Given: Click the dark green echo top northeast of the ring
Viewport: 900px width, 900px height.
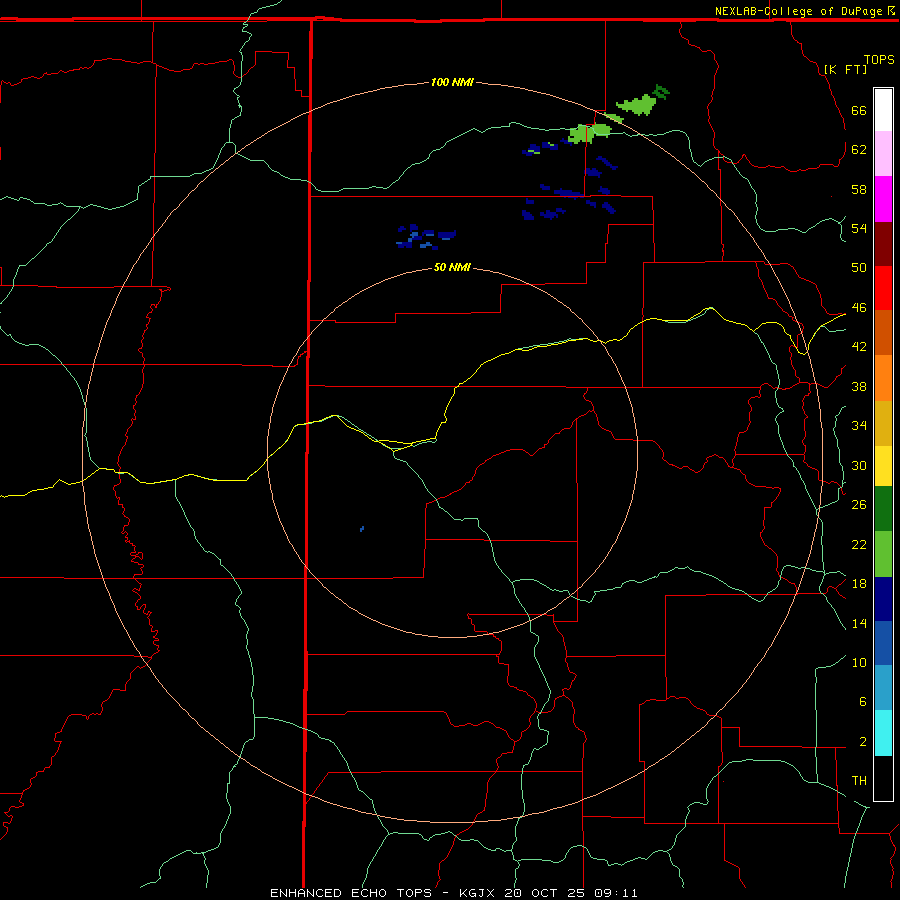Looking at the screenshot, I should coord(661,92).
